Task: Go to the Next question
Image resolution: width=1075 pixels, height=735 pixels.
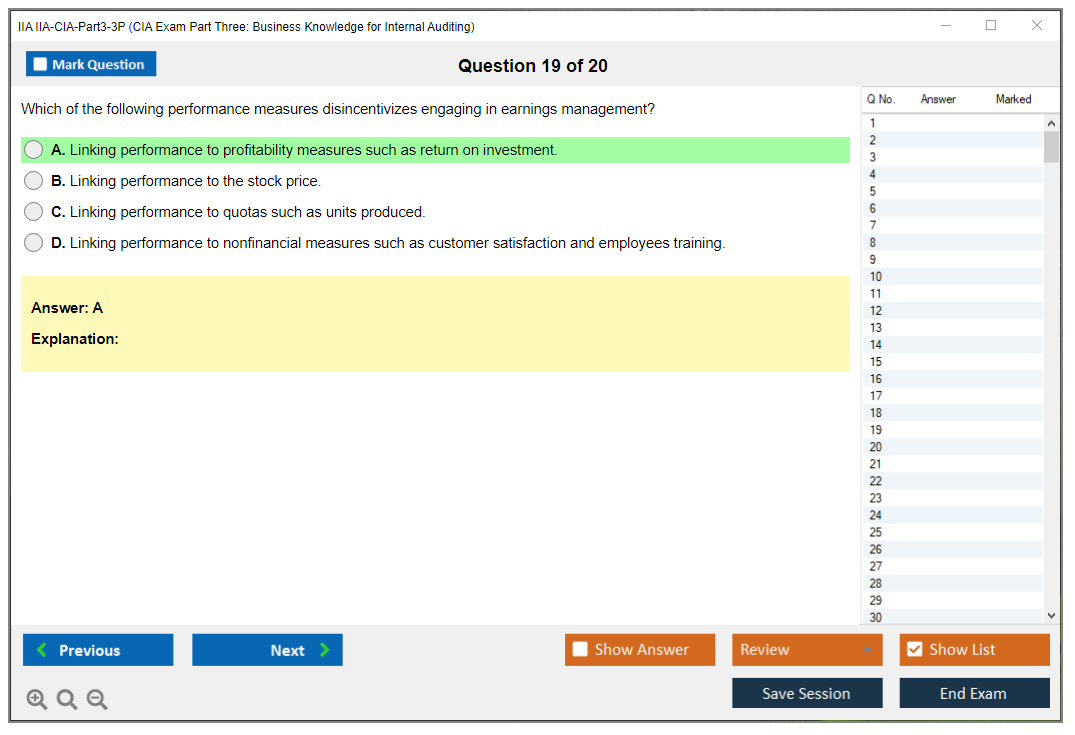Action: (x=267, y=650)
